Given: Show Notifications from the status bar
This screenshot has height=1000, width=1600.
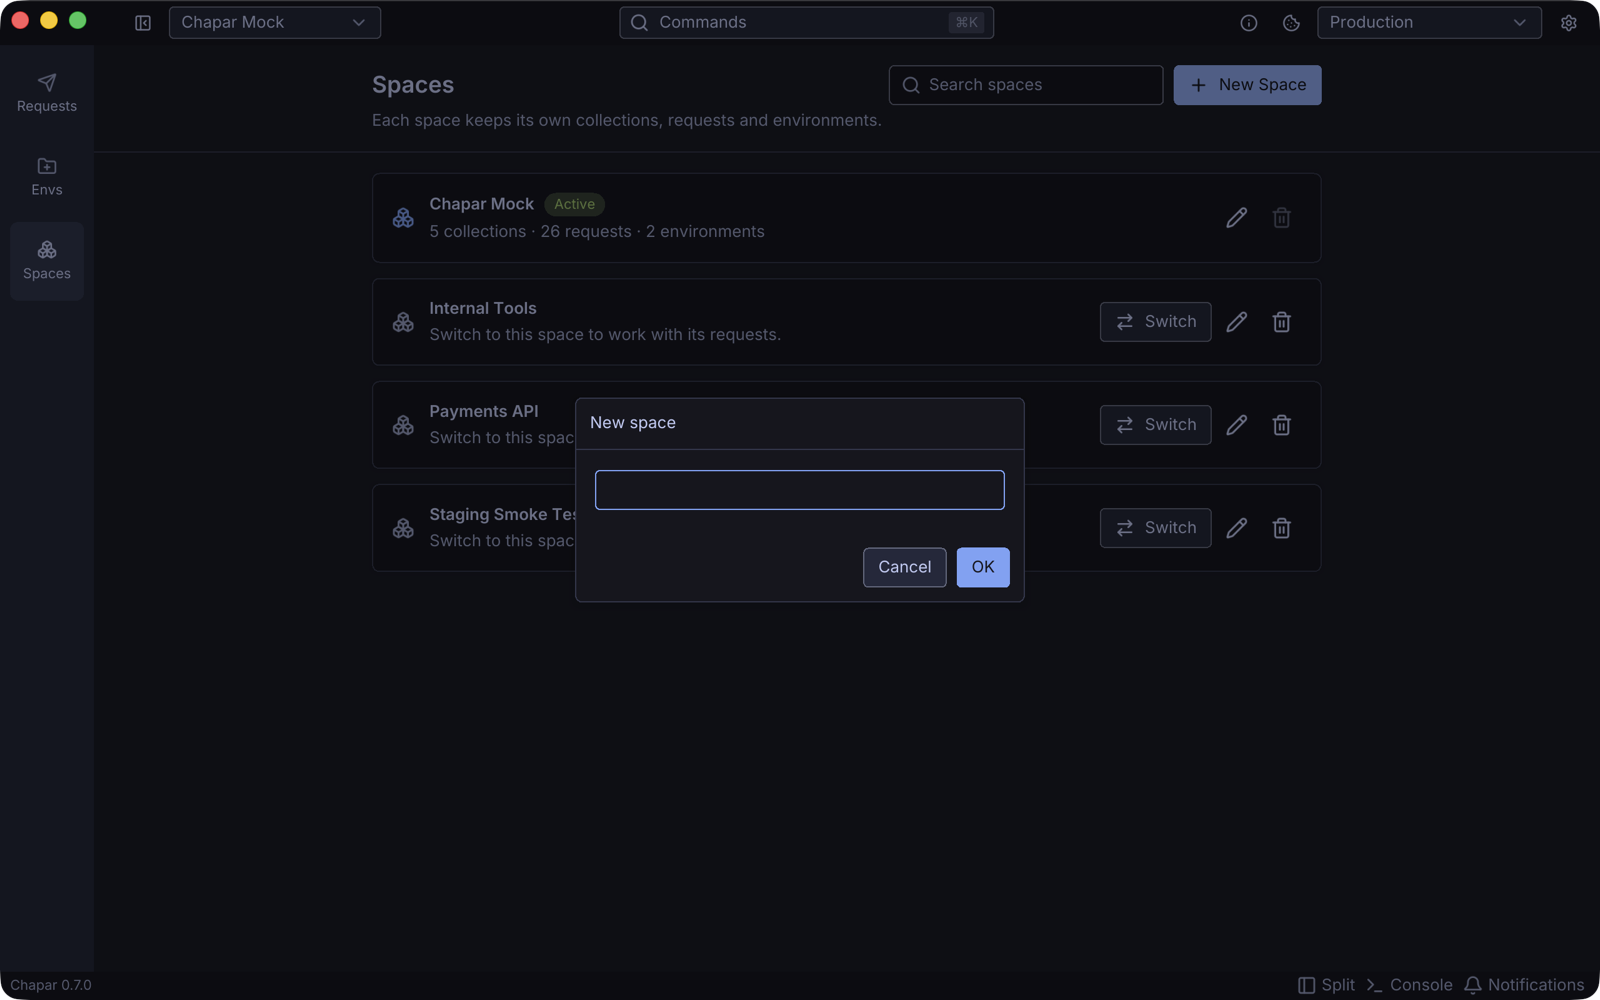Looking at the screenshot, I should point(1524,985).
